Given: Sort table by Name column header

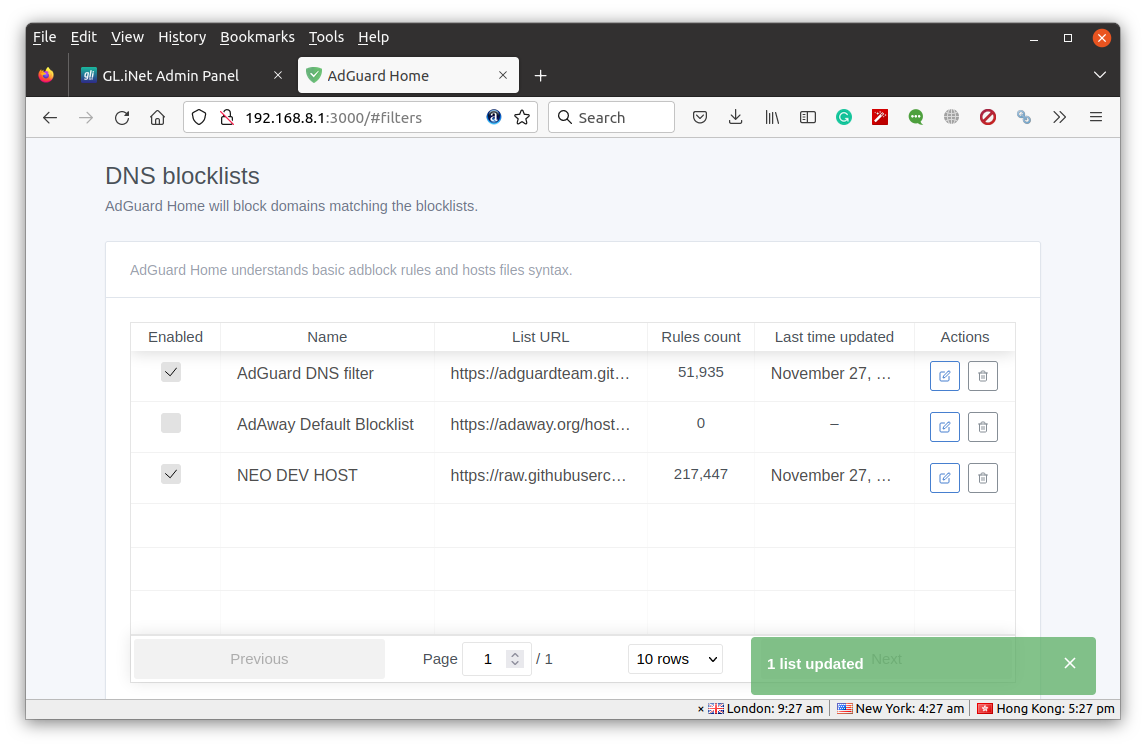Looking at the screenshot, I should pos(327,337).
